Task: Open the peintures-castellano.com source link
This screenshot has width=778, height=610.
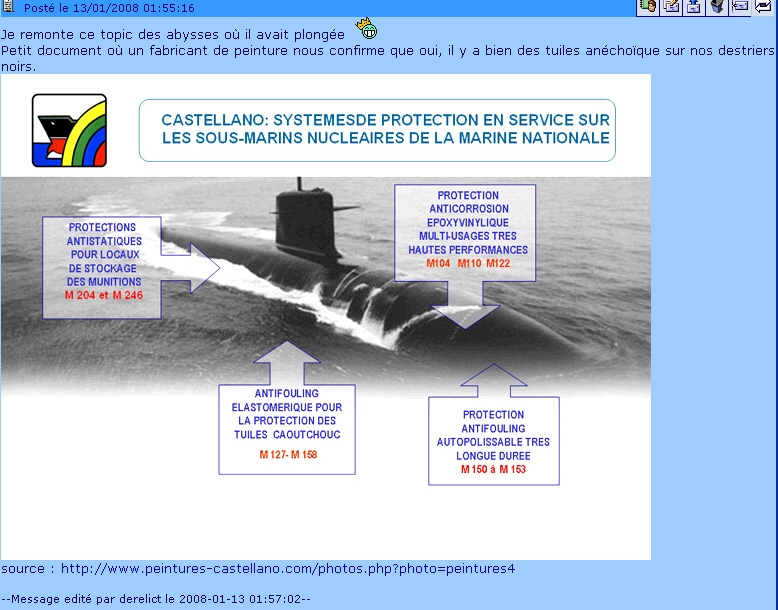Action: pyautogui.click(x=288, y=569)
